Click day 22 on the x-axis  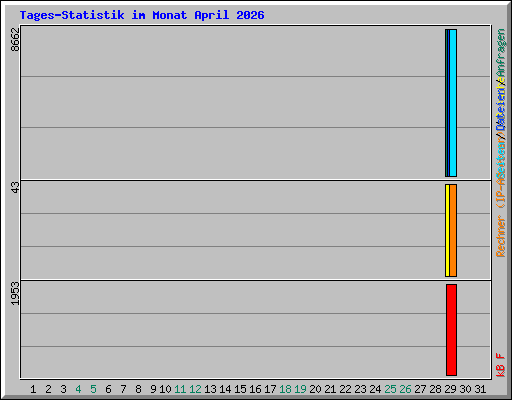pos(345,389)
